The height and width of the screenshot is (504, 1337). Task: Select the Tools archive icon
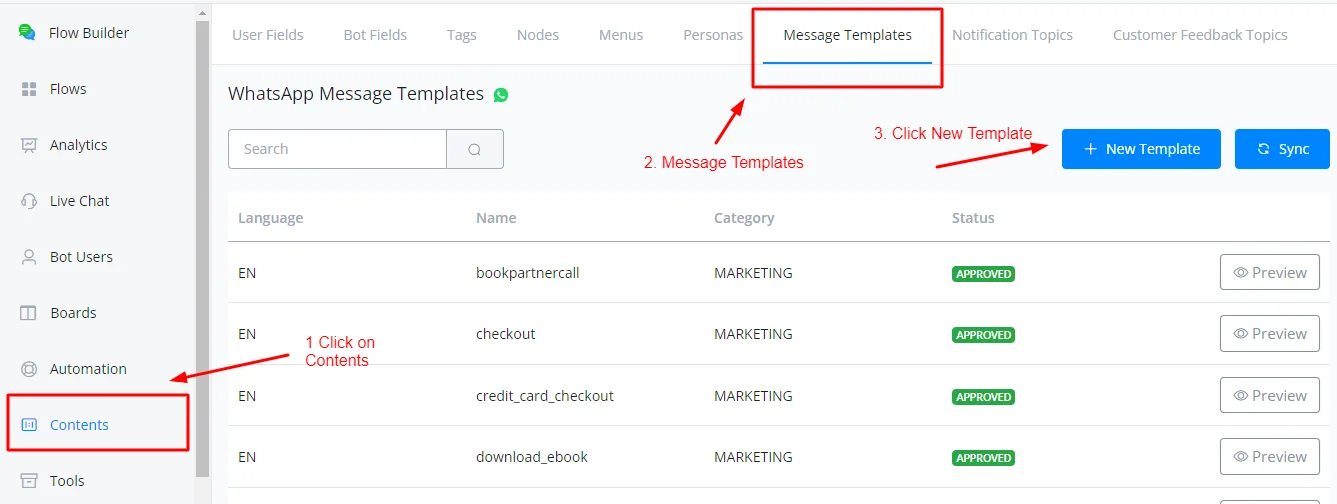(29, 481)
